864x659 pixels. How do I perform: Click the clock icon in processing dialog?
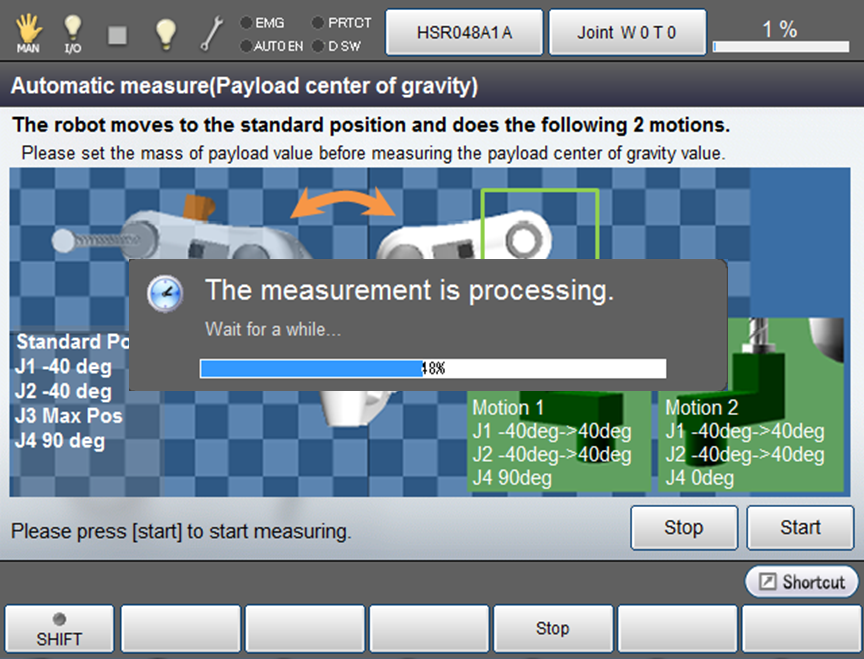click(165, 292)
